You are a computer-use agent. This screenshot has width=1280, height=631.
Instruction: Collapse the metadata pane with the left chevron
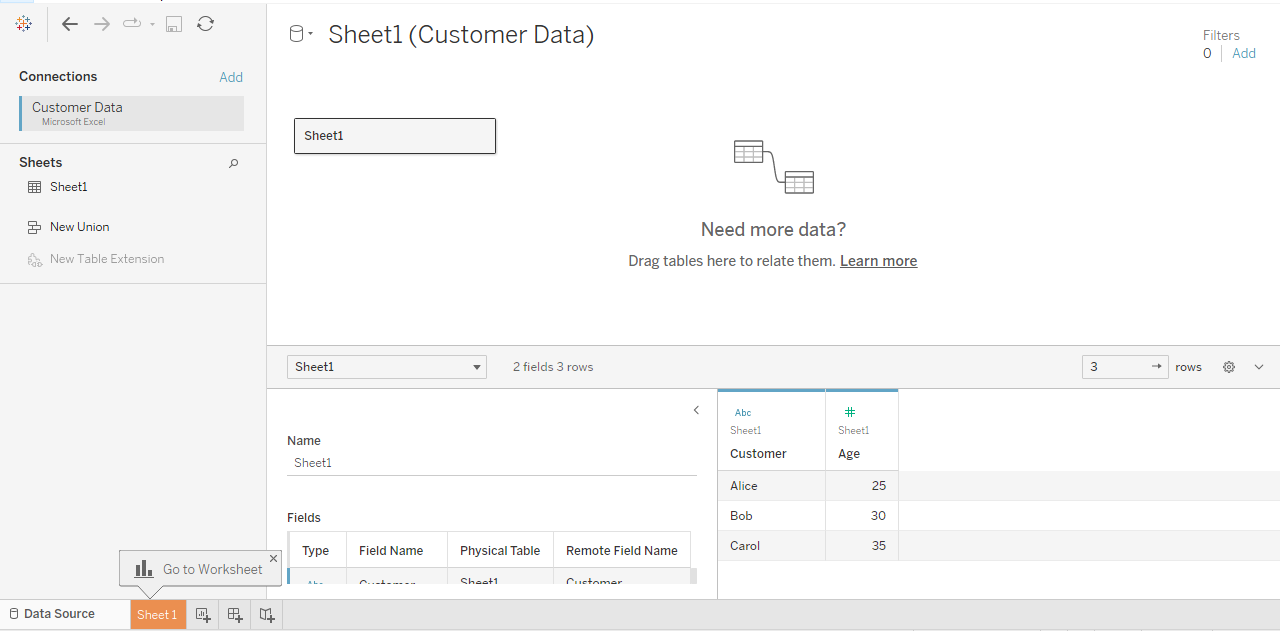coord(696,410)
